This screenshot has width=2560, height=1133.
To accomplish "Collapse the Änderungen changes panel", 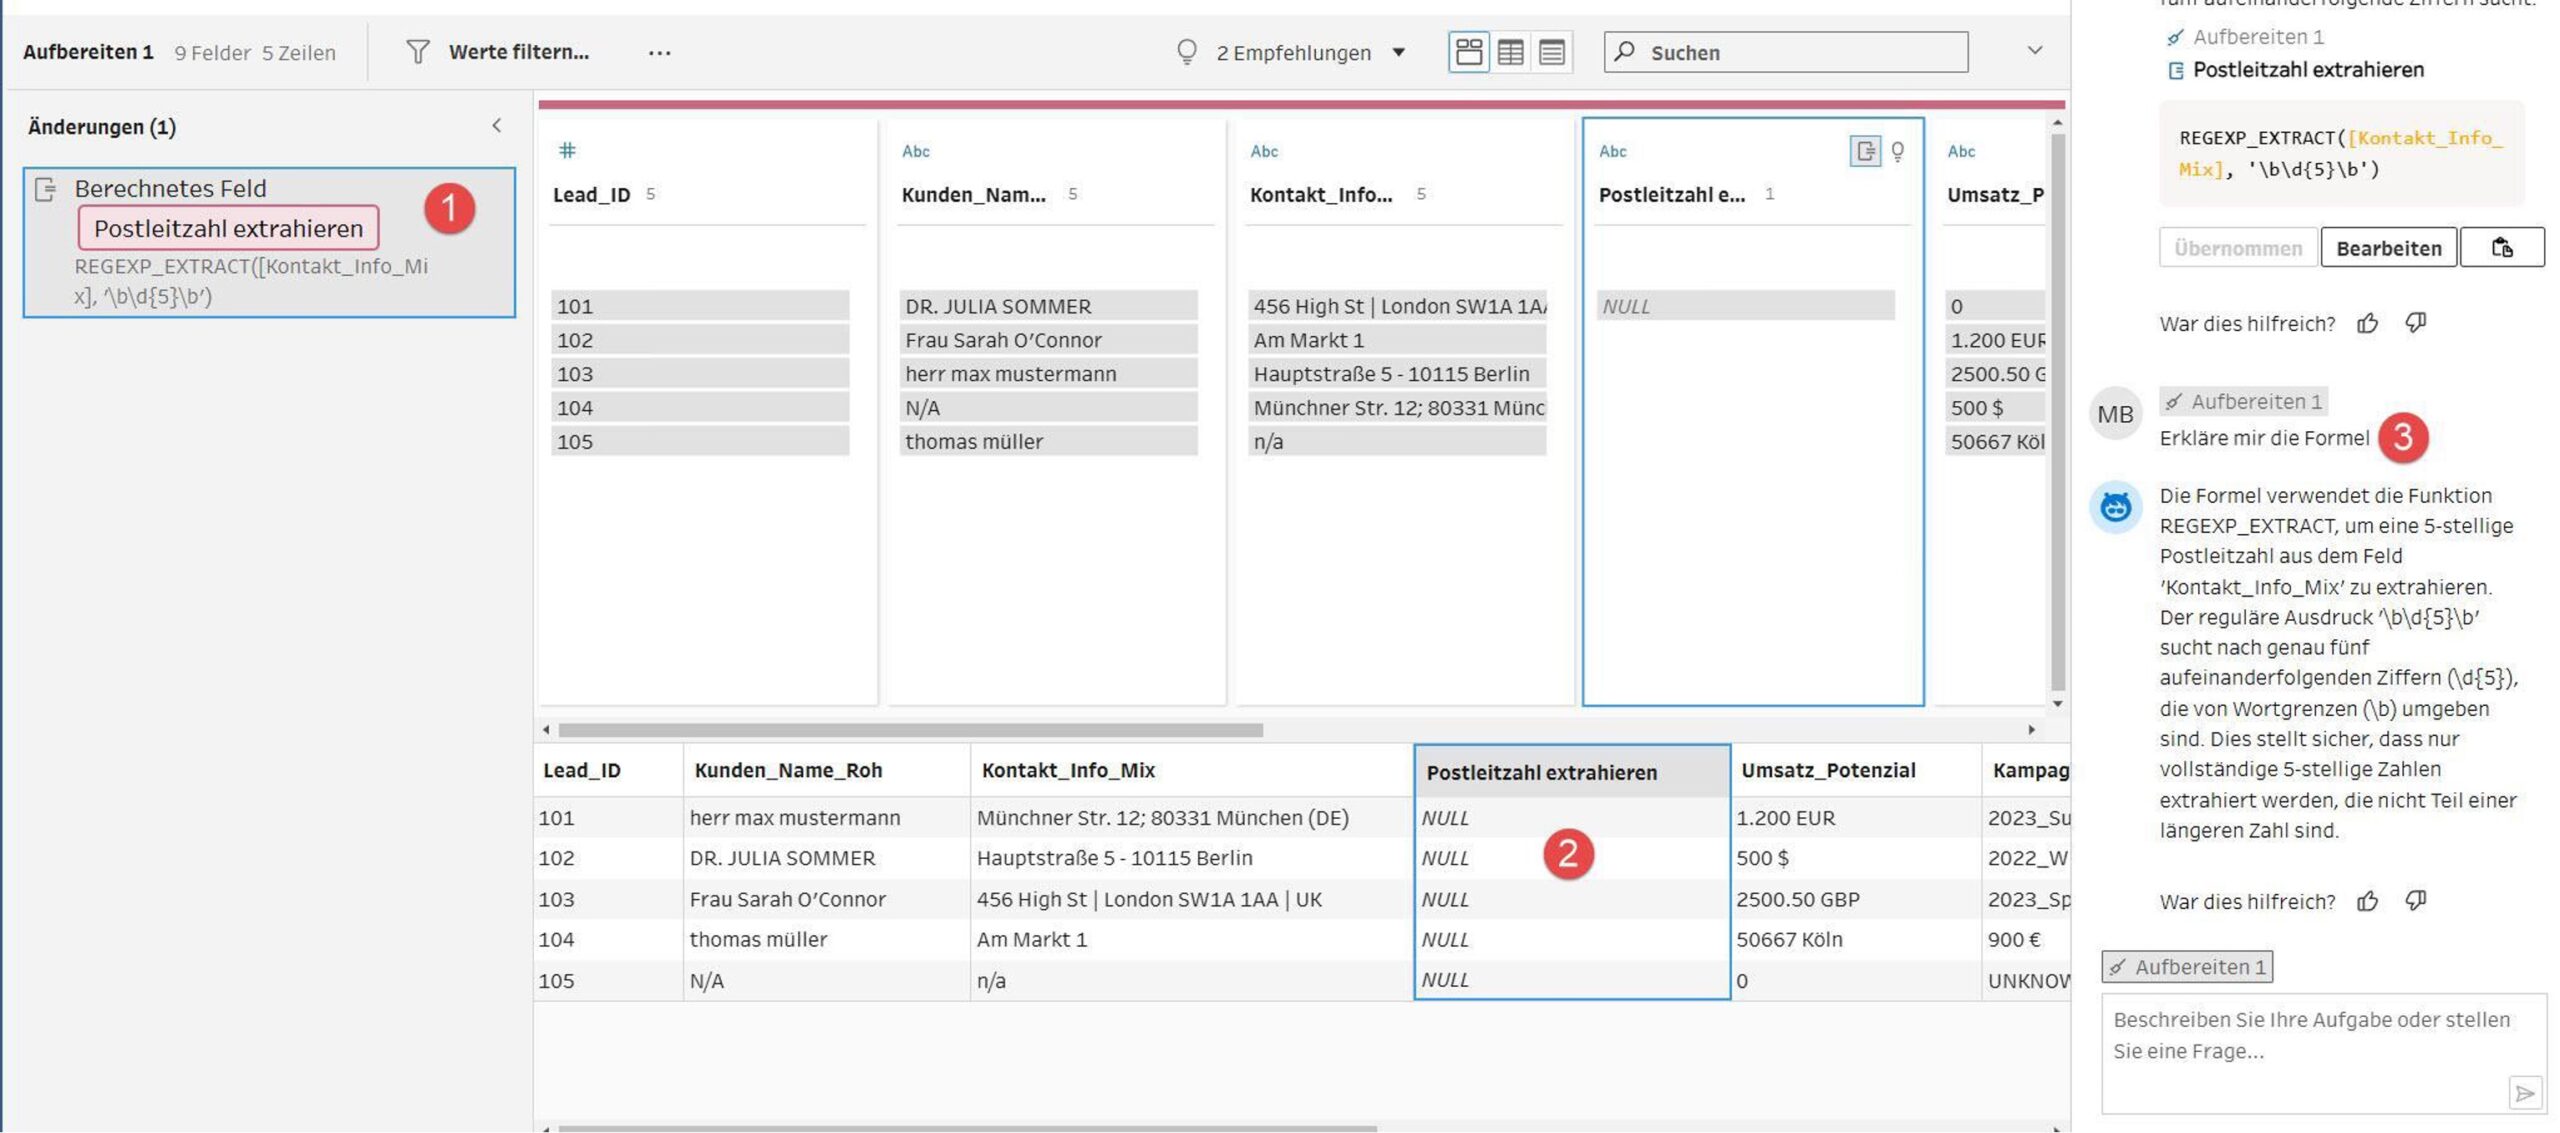I will pos(497,126).
